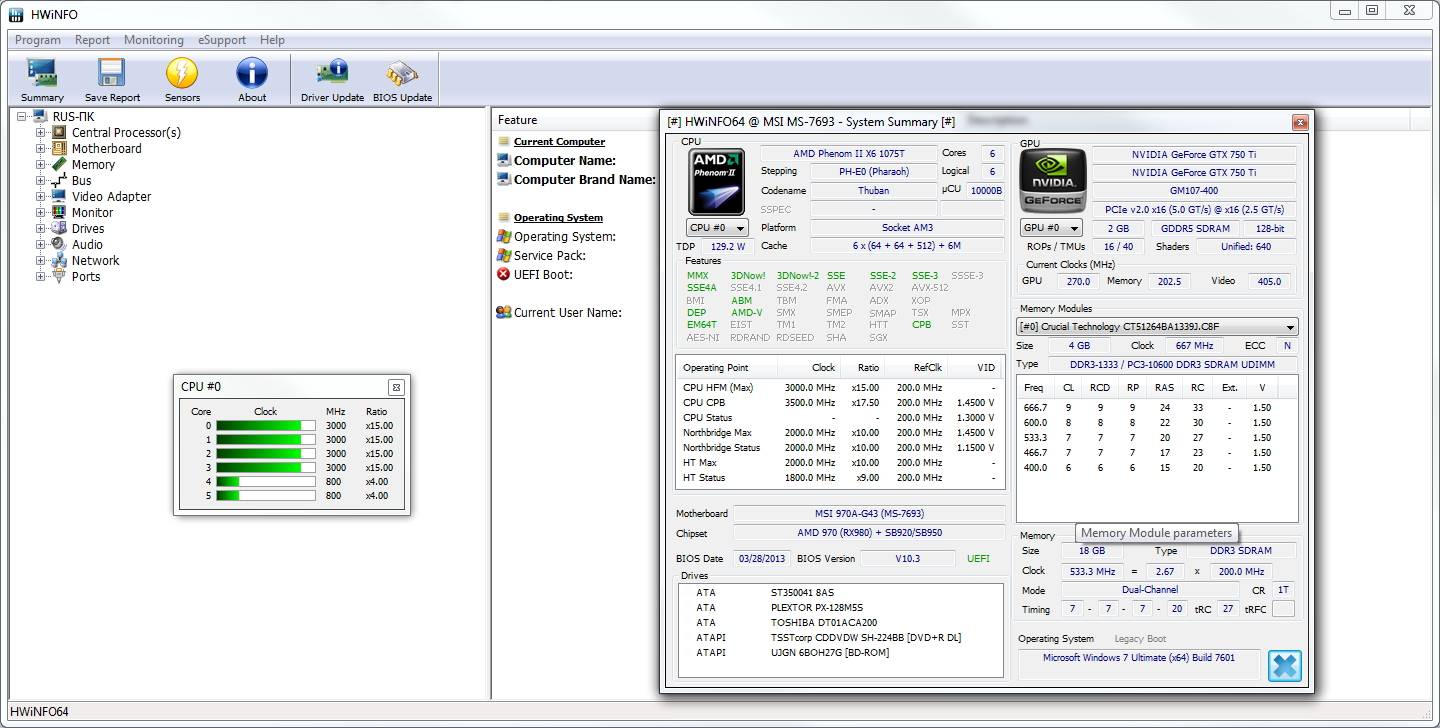Click the BIOS Update icon
The height and width of the screenshot is (728, 1440).
tap(402, 80)
